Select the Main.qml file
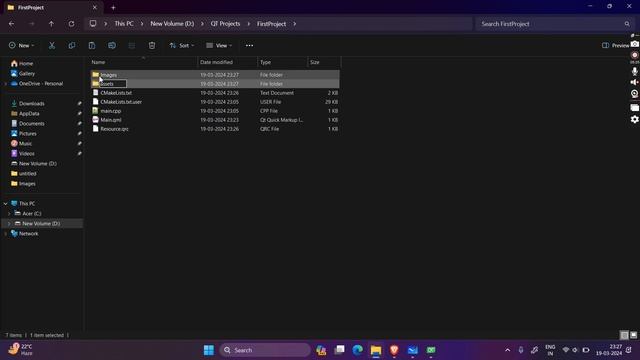 tap(215, 120)
